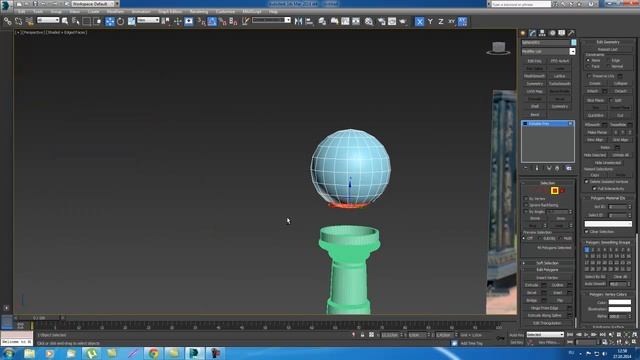Activate the Select and Move tool
Image resolution: width=640 pixels, height=360 pixels.
tap(110, 22)
